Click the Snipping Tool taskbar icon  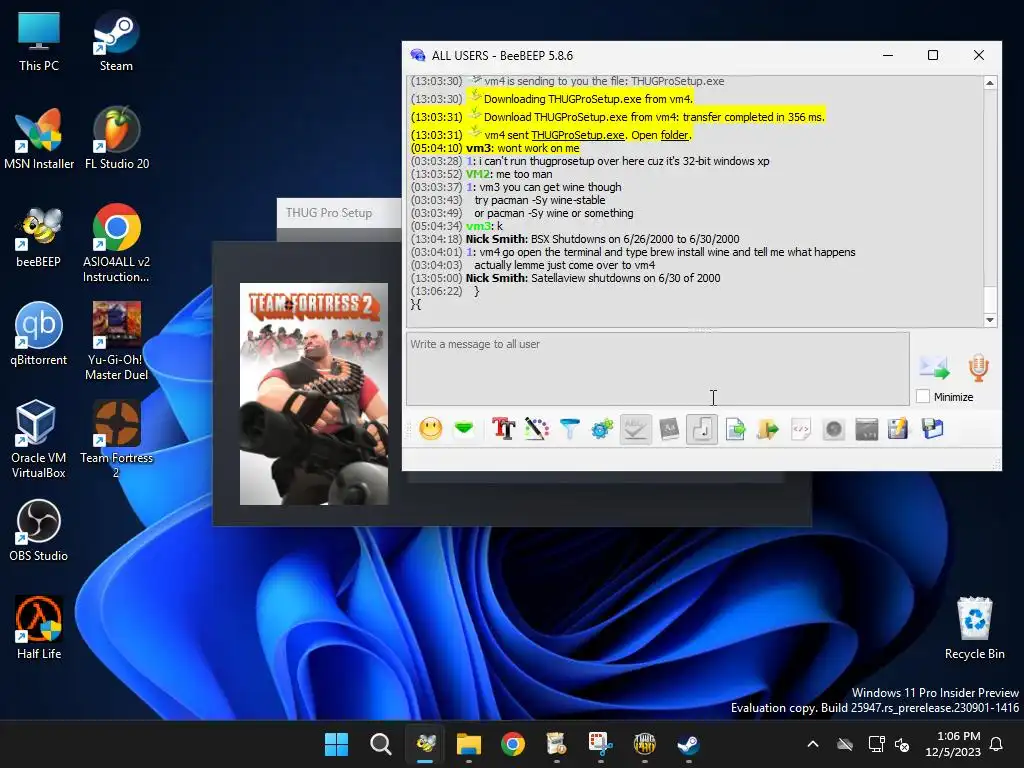tap(600, 744)
